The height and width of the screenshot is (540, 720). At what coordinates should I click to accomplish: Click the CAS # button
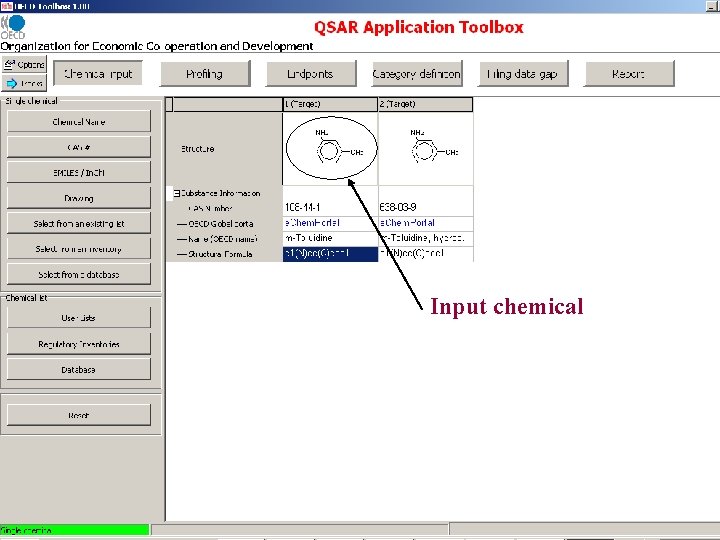point(79,147)
